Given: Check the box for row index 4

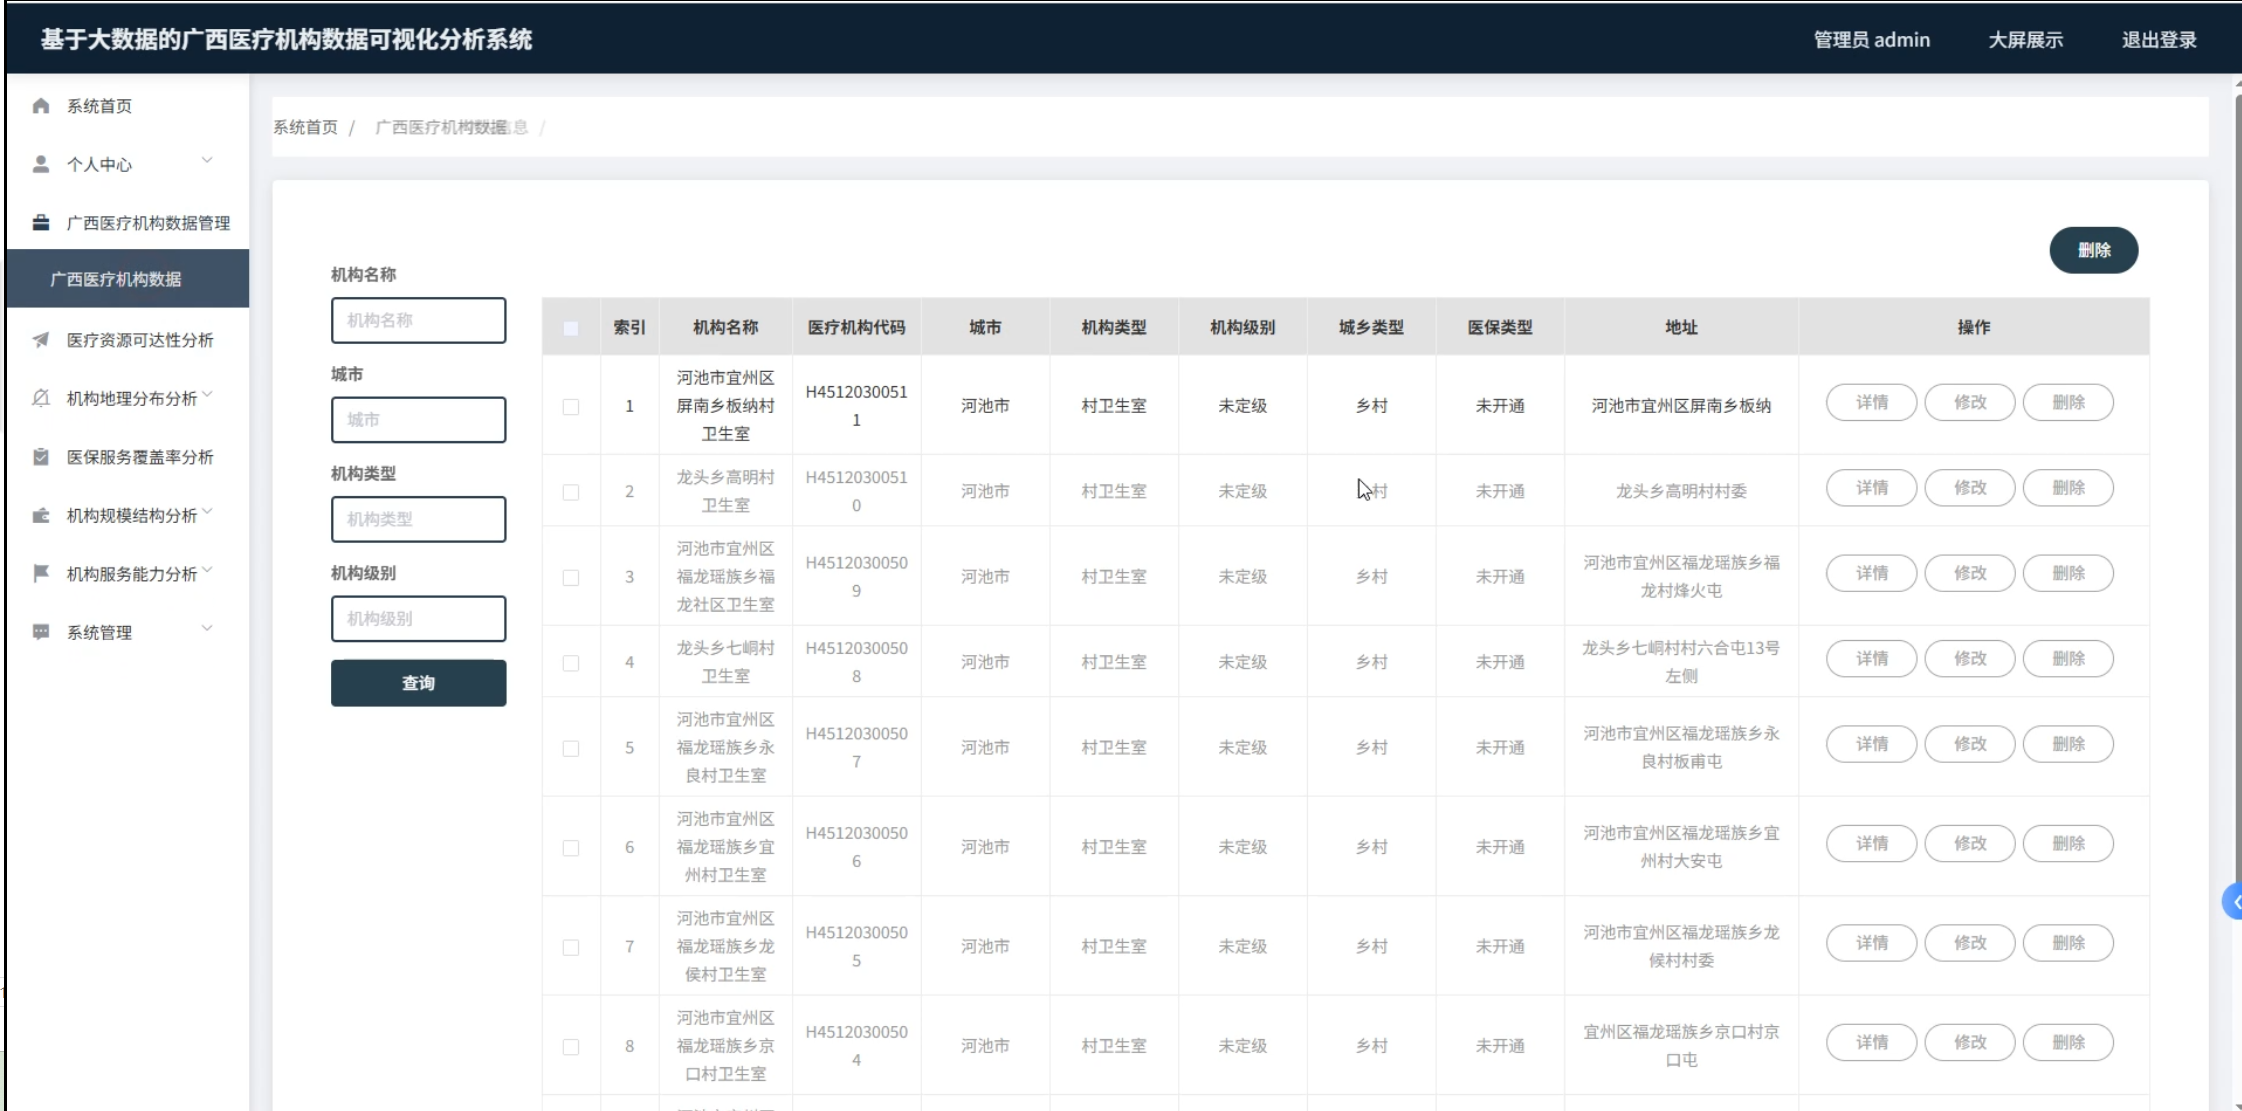Looking at the screenshot, I should 571,663.
